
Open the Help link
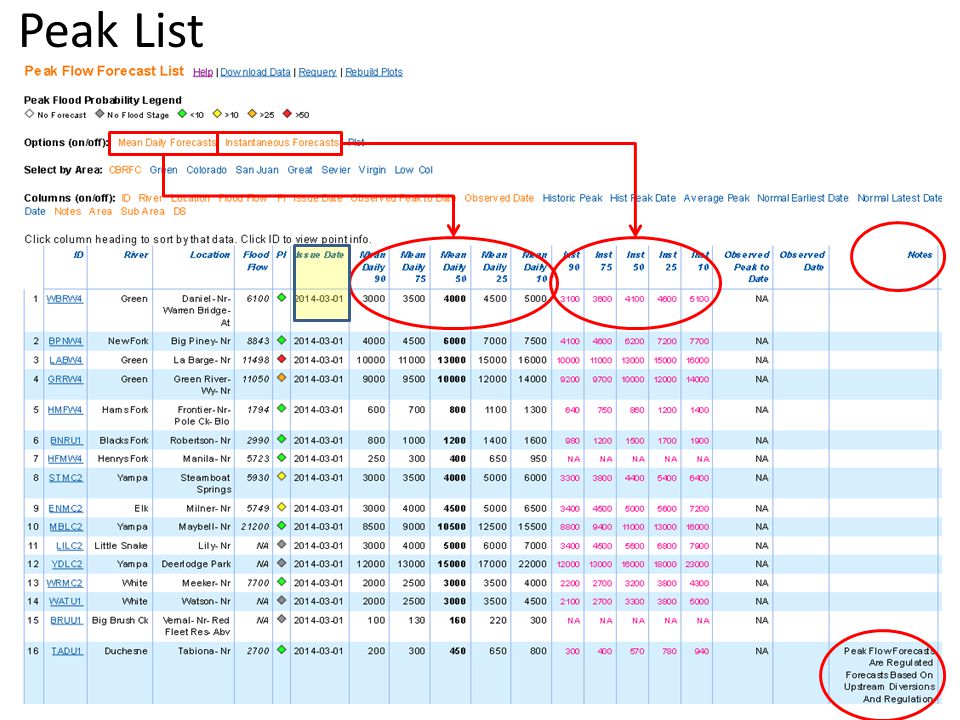coord(203,72)
